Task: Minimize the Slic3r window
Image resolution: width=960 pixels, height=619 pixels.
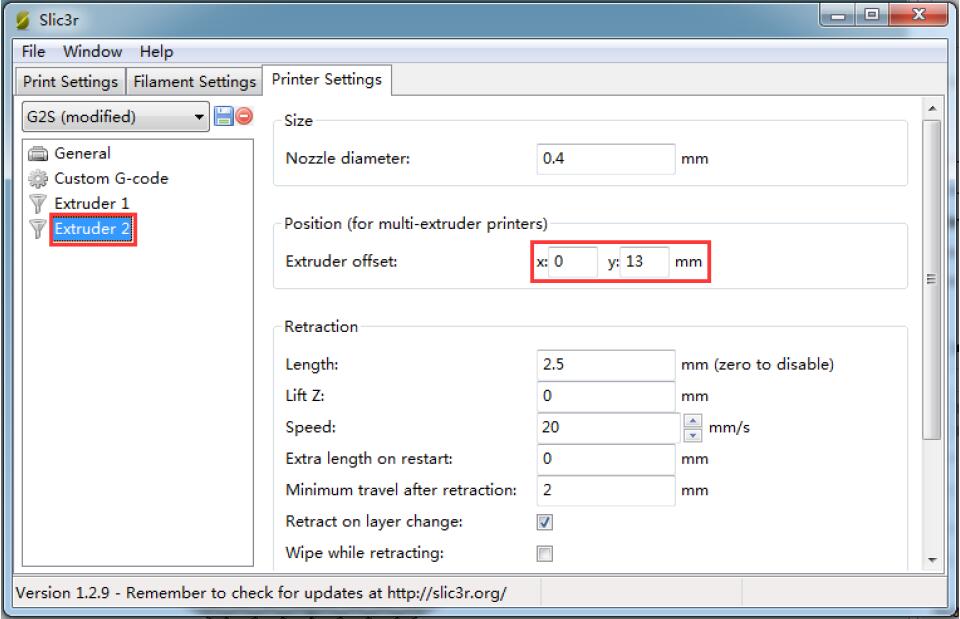Action: coord(838,15)
